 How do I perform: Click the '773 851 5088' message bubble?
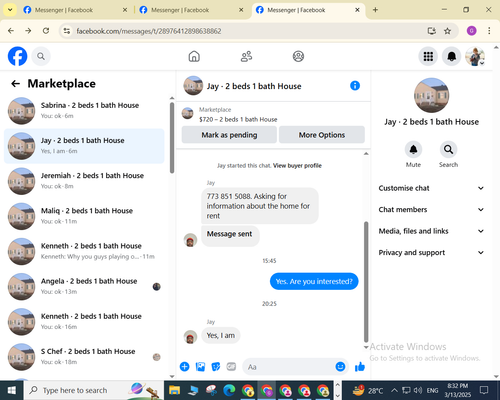click(260, 206)
